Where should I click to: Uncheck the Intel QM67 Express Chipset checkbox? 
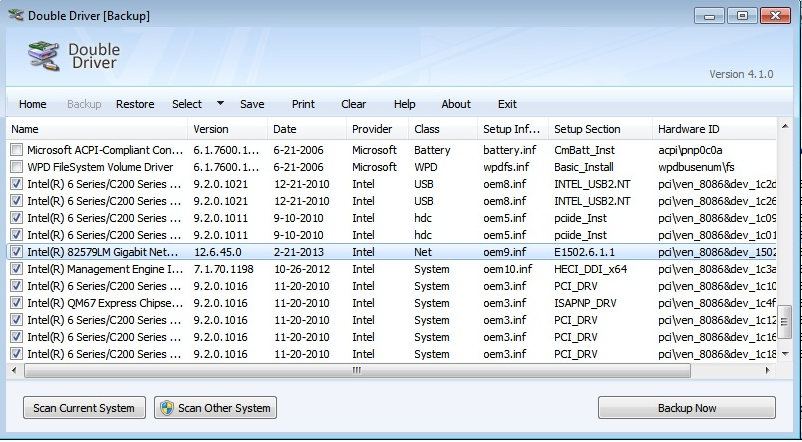[16, 303]
